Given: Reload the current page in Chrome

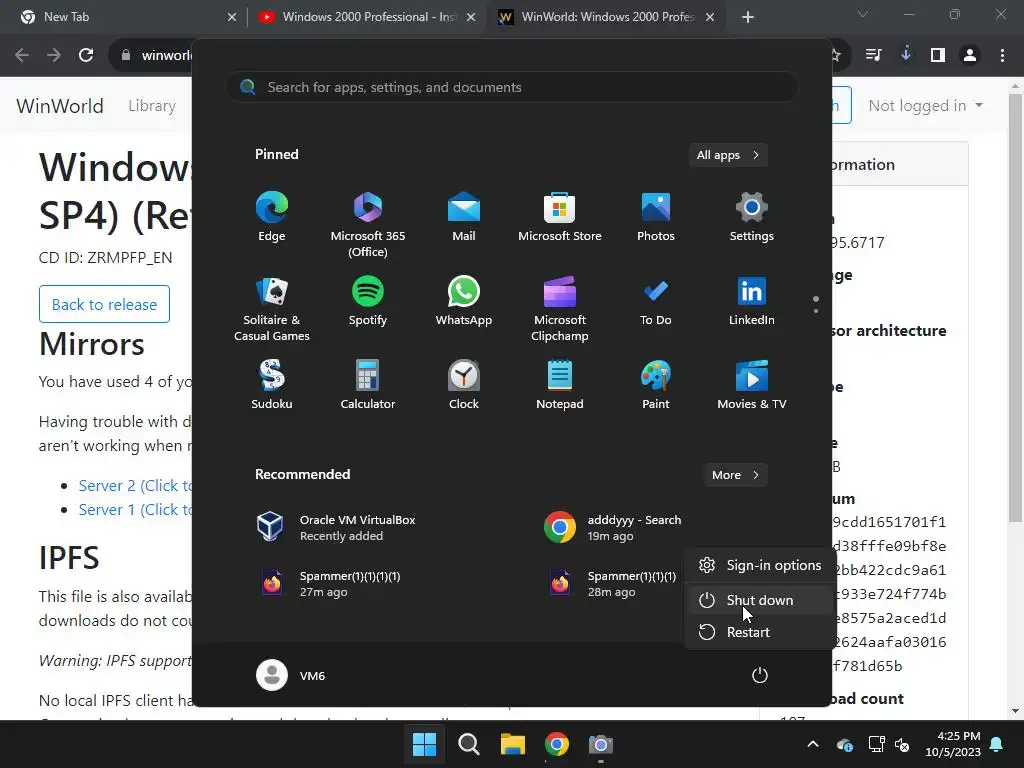Looking at the screenshot, I should [x=86, y=56].
